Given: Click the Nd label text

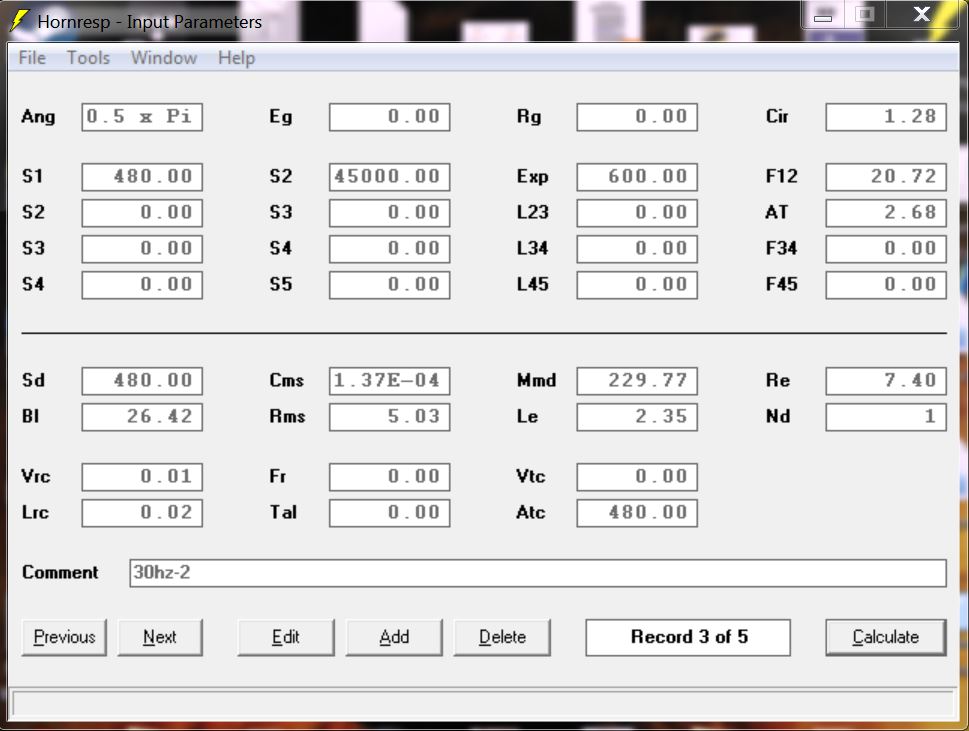Looking at the screenshot, I should 778,416.
